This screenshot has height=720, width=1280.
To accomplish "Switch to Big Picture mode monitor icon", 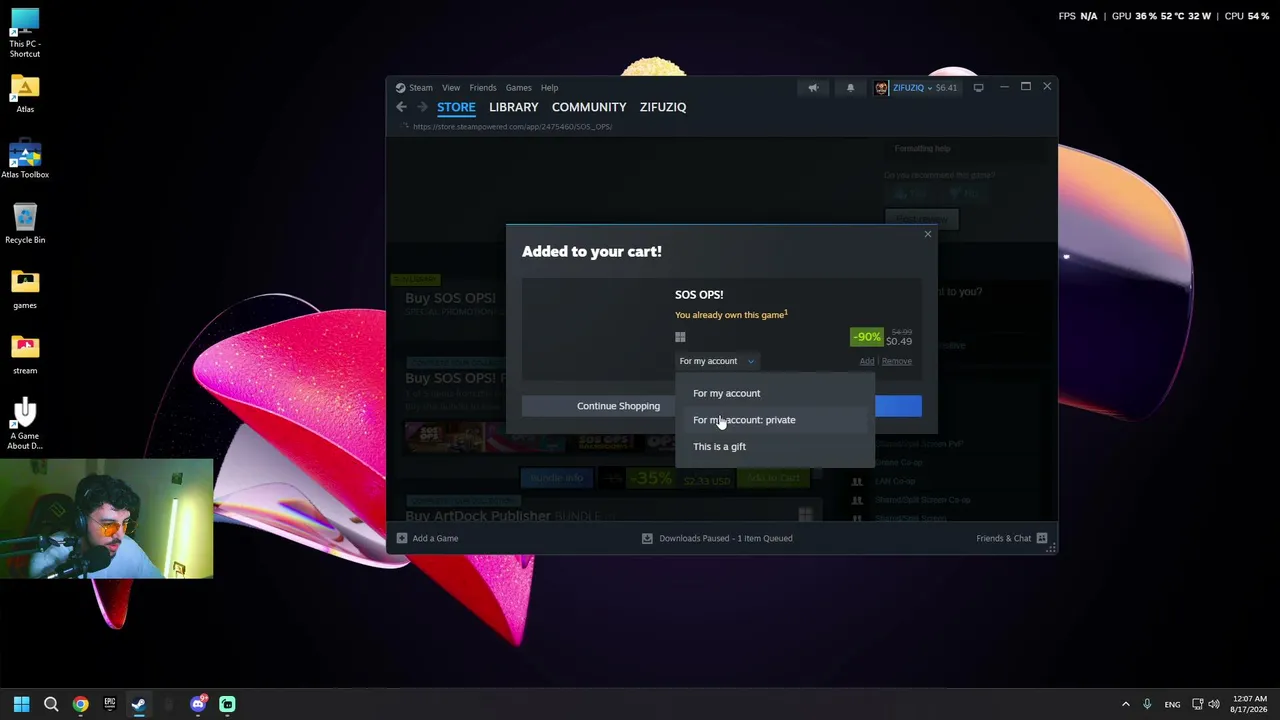I will click(x=978, y=88).
